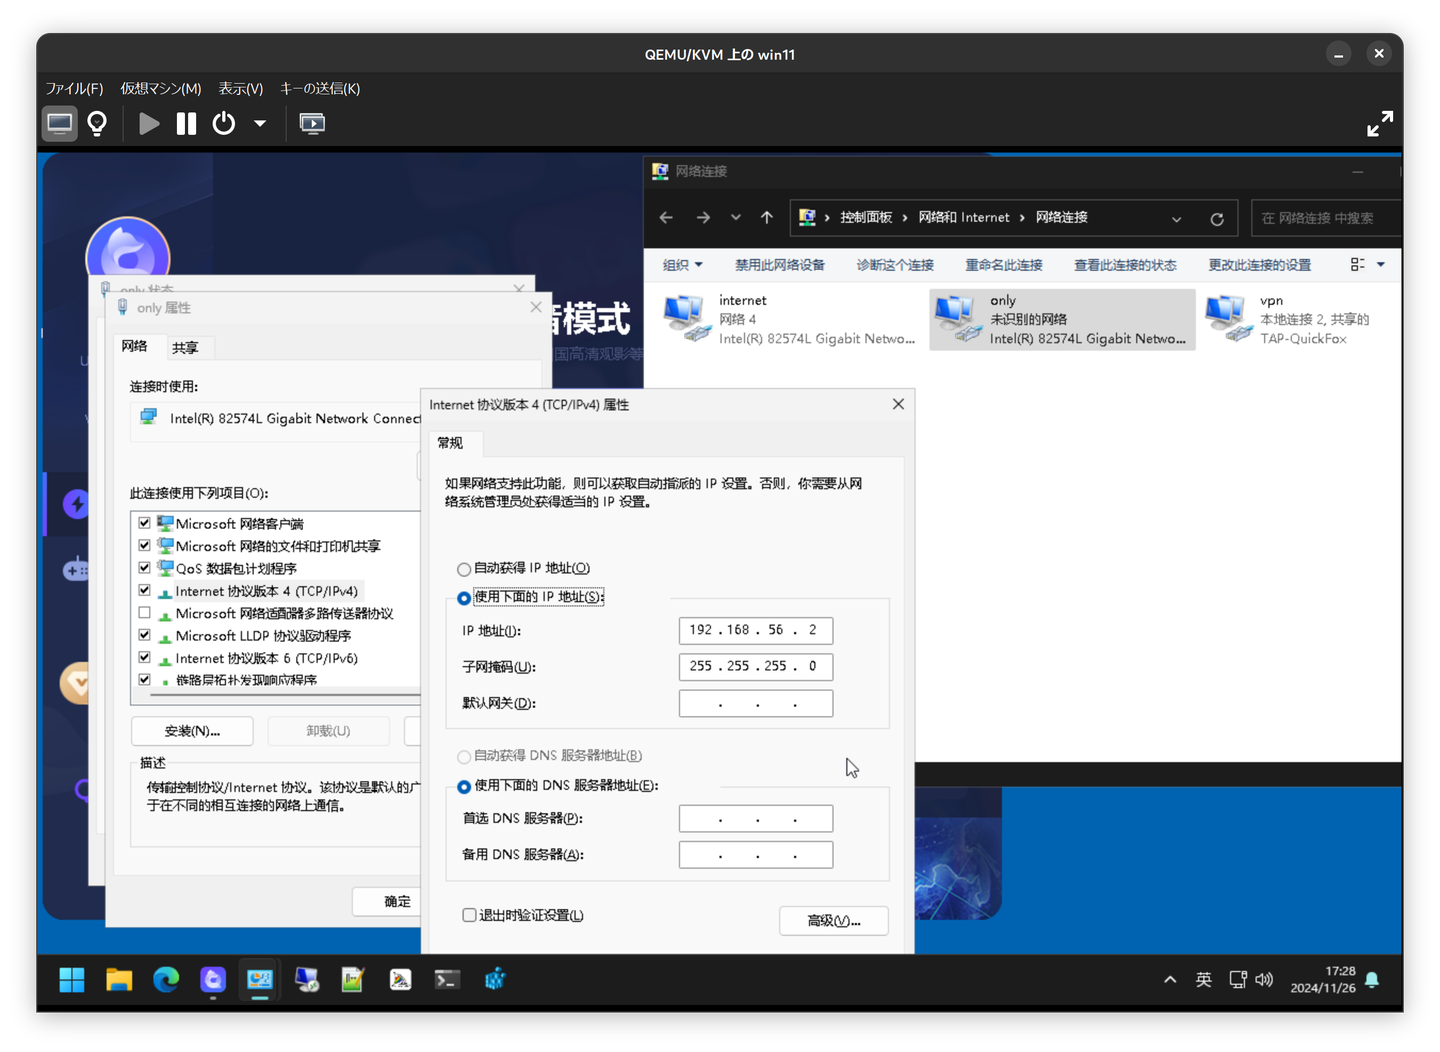Open the shutdown options dropdown arrow
This screenshot has width=1440, height=1052.
point(260,124)
